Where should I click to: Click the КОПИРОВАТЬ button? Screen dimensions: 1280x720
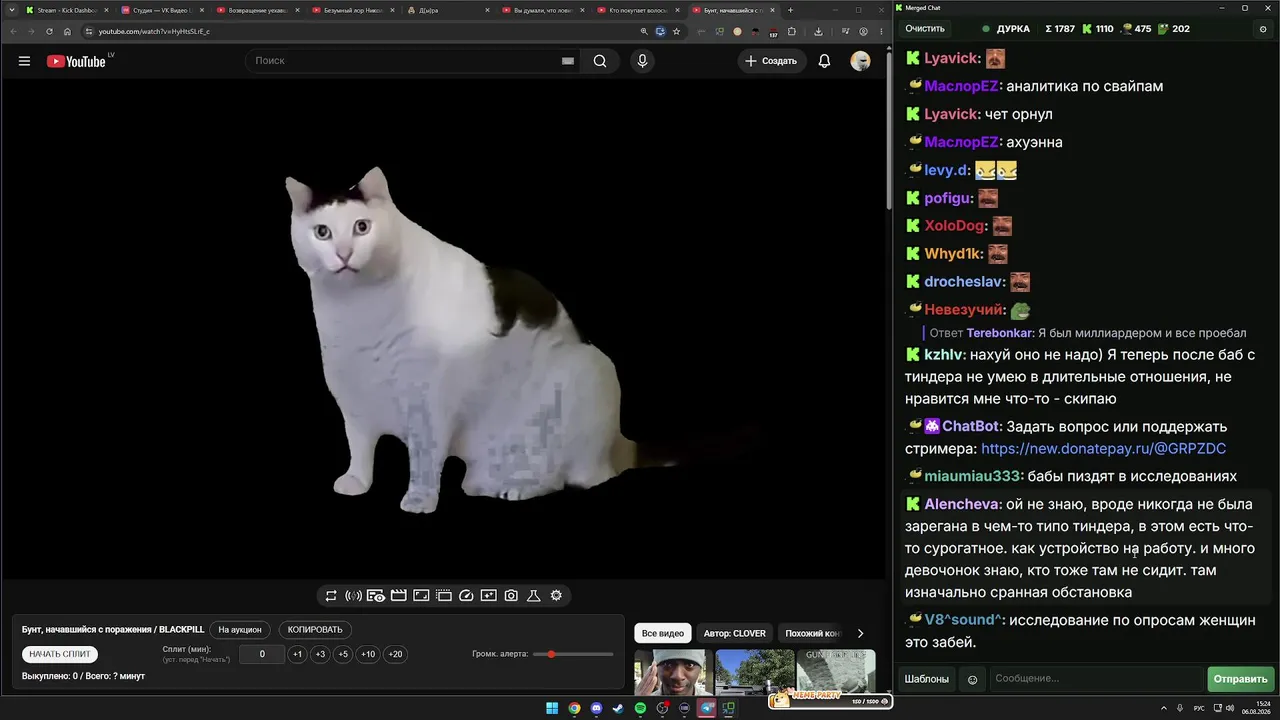click(x=315, y=630)
